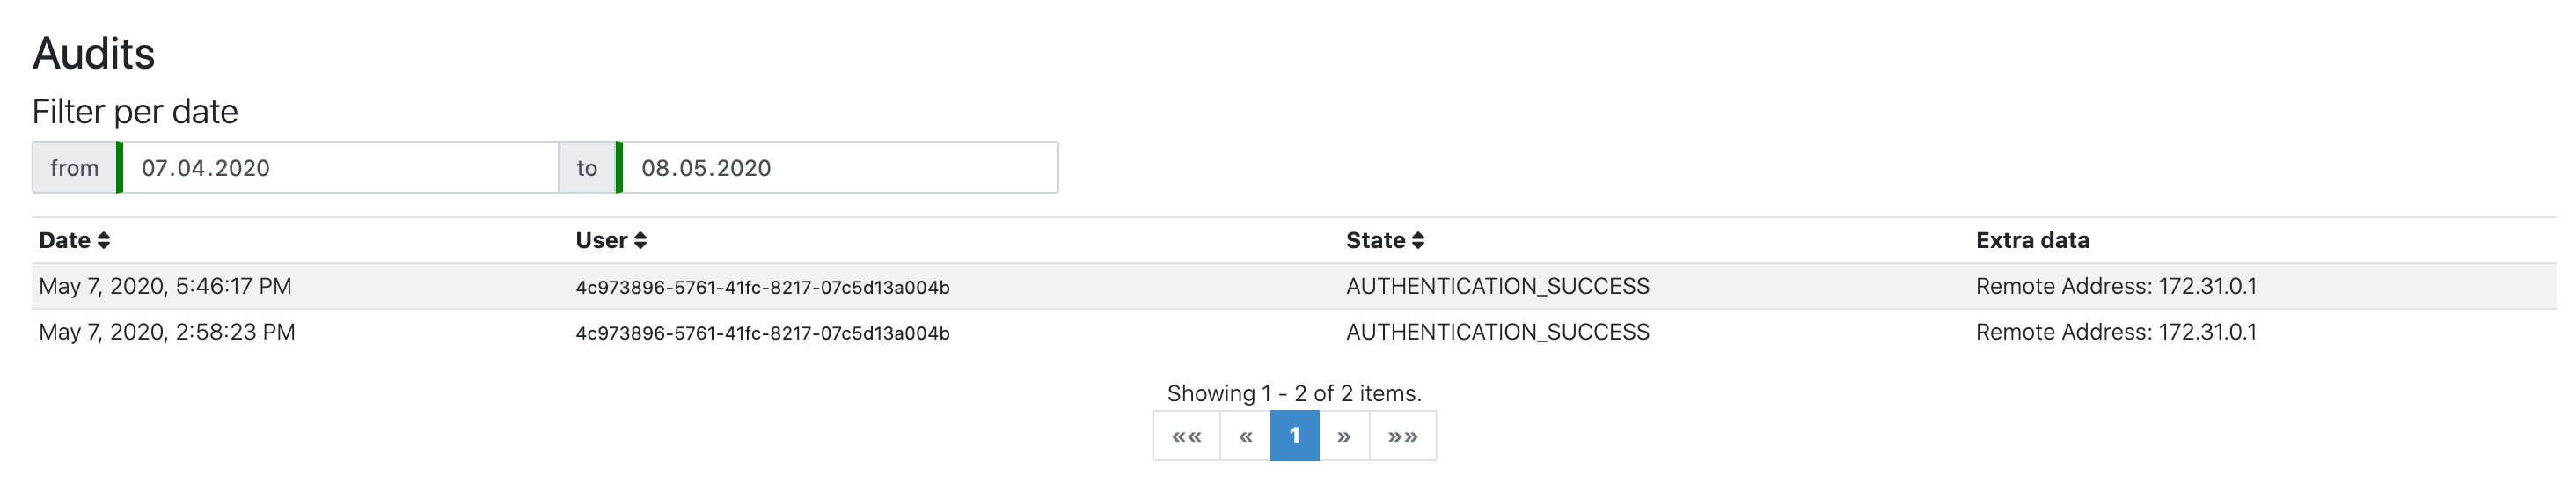Image resolution: width=2576 pixels, height=491 pixels.
Task: Jump to last page of audits
Action: tap(1402, 436)
